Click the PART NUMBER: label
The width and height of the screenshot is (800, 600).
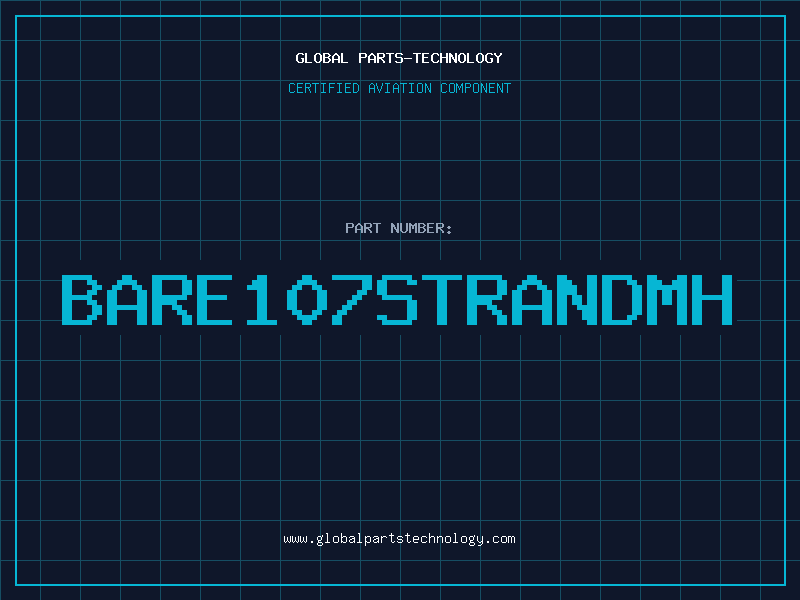click(399, 228)
